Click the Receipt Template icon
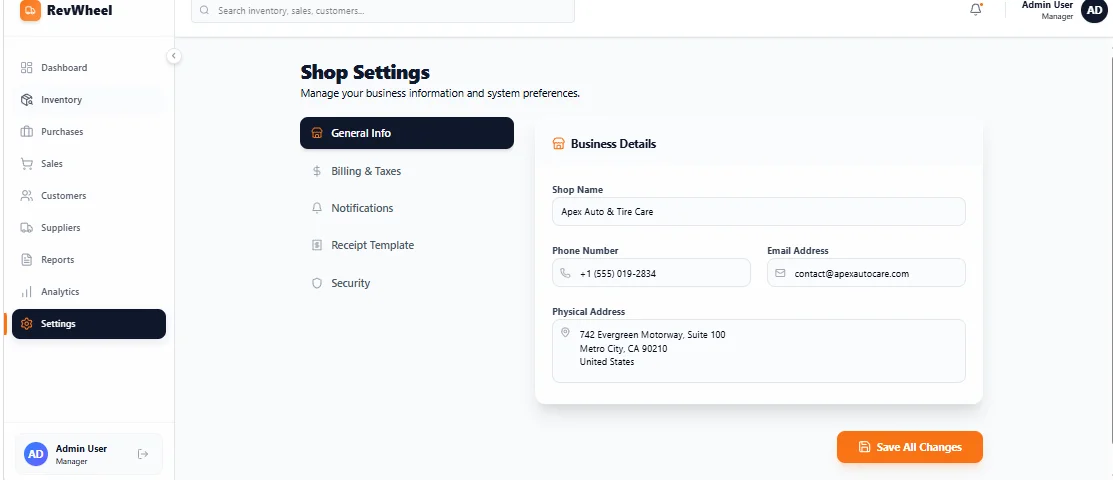Viewport: 1113px width, 480px height. coord(317,245)
